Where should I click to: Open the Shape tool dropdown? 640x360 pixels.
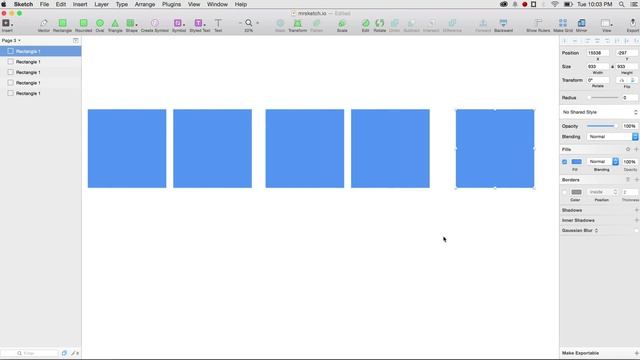point(131,25)
